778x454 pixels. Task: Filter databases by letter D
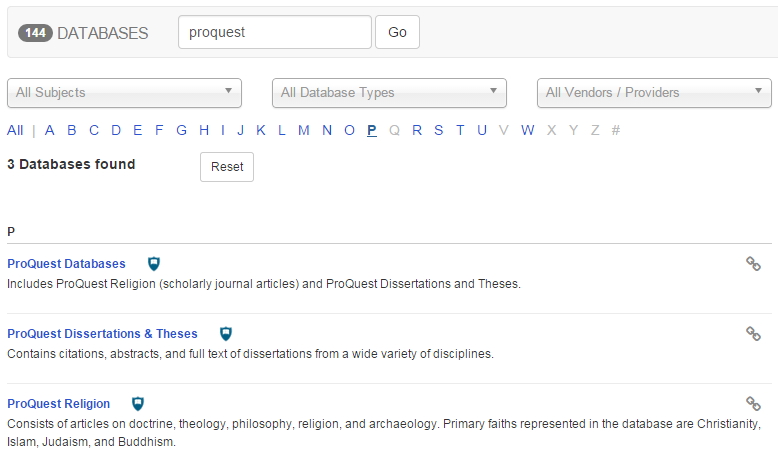point(116,130)
